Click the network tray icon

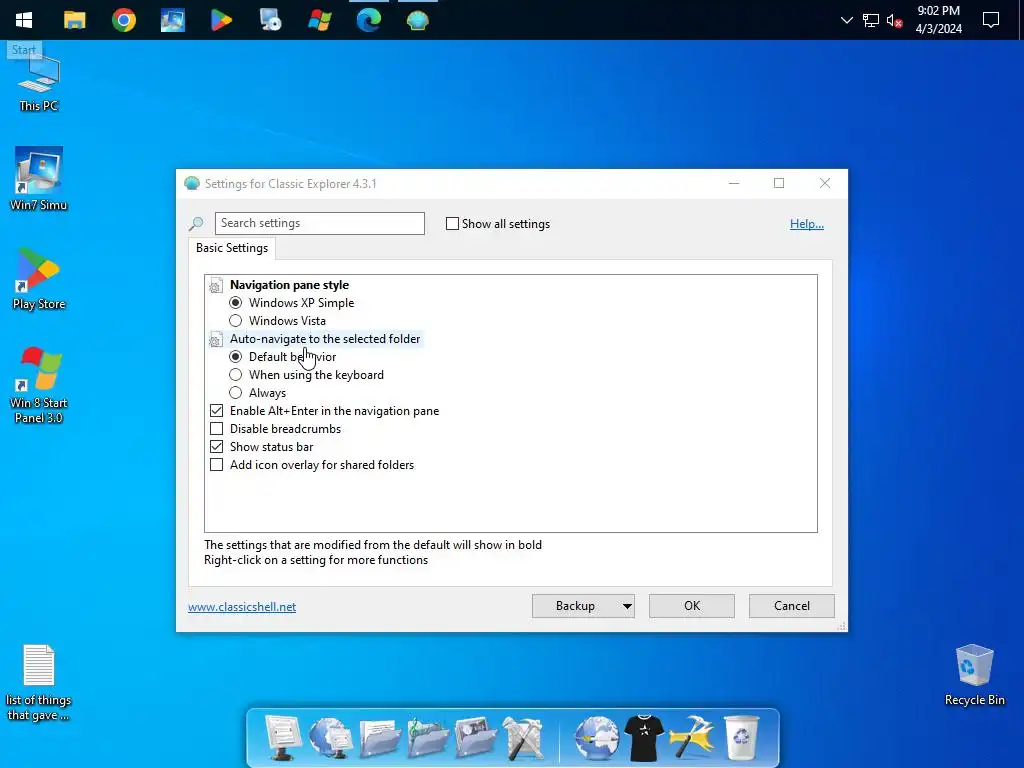871,20
